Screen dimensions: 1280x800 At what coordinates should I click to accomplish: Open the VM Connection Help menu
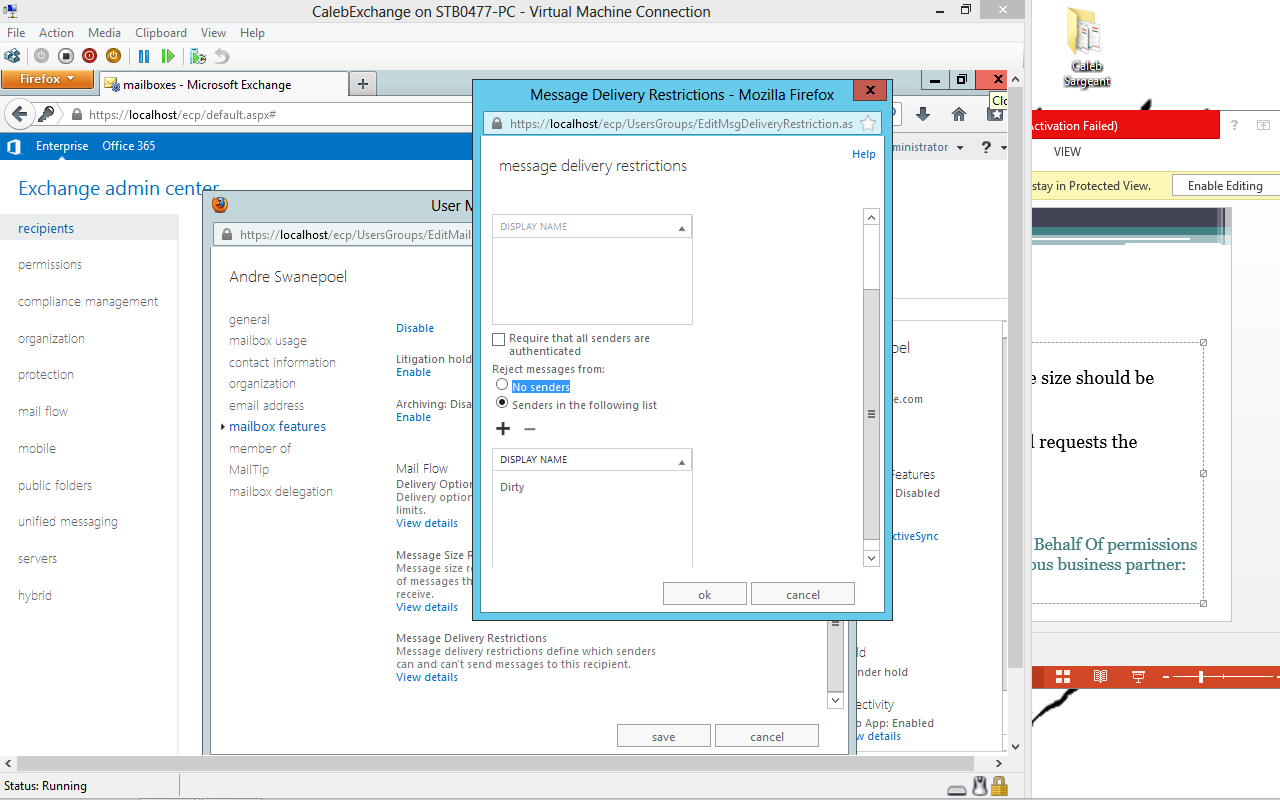point(252,33)
